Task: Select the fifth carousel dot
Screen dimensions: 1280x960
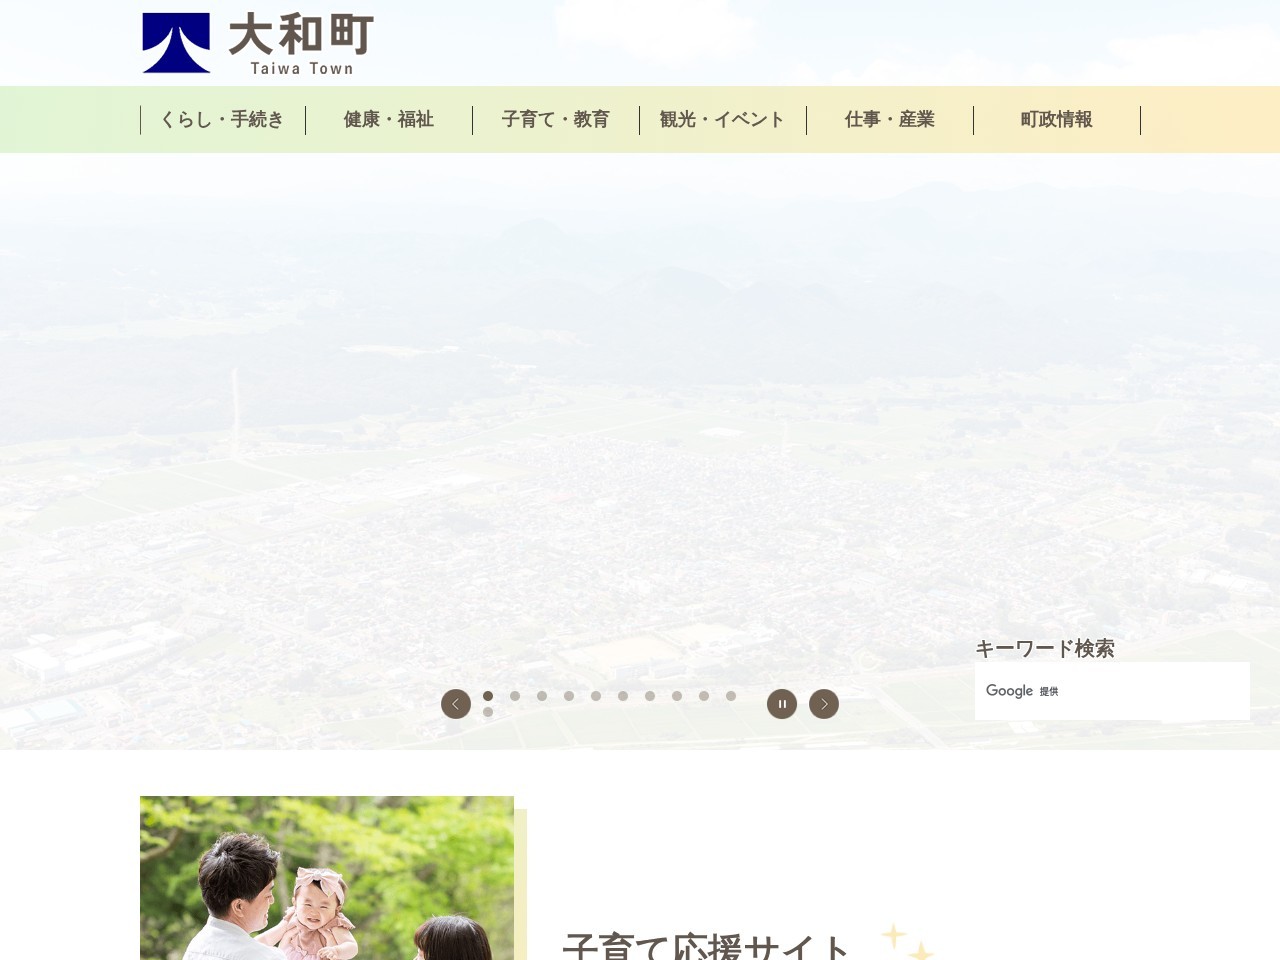Action: (596, 695)
